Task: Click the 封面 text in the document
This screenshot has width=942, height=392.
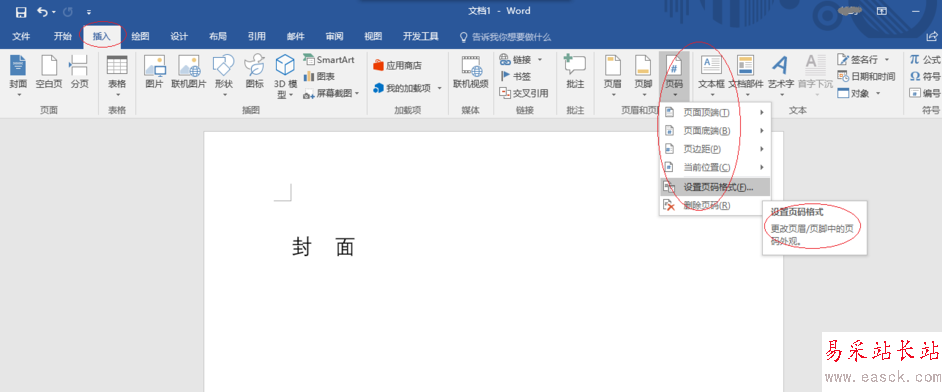Action: coord(324,247)
